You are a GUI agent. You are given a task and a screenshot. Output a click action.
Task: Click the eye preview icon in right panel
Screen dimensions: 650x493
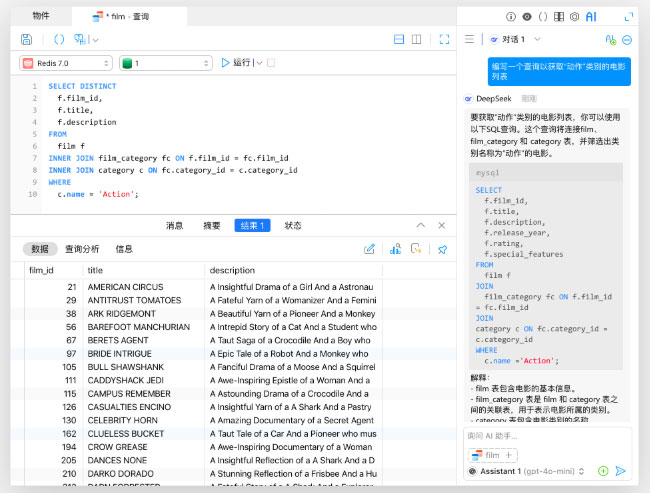pos(527,17)
